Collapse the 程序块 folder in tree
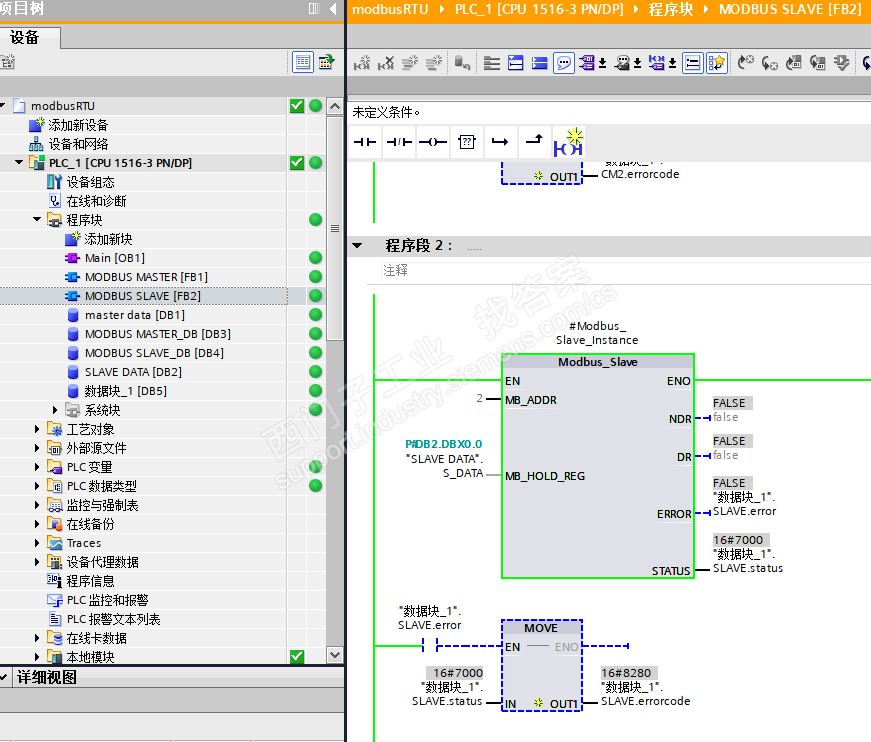871x742 pixels. [x=38, y=220]
